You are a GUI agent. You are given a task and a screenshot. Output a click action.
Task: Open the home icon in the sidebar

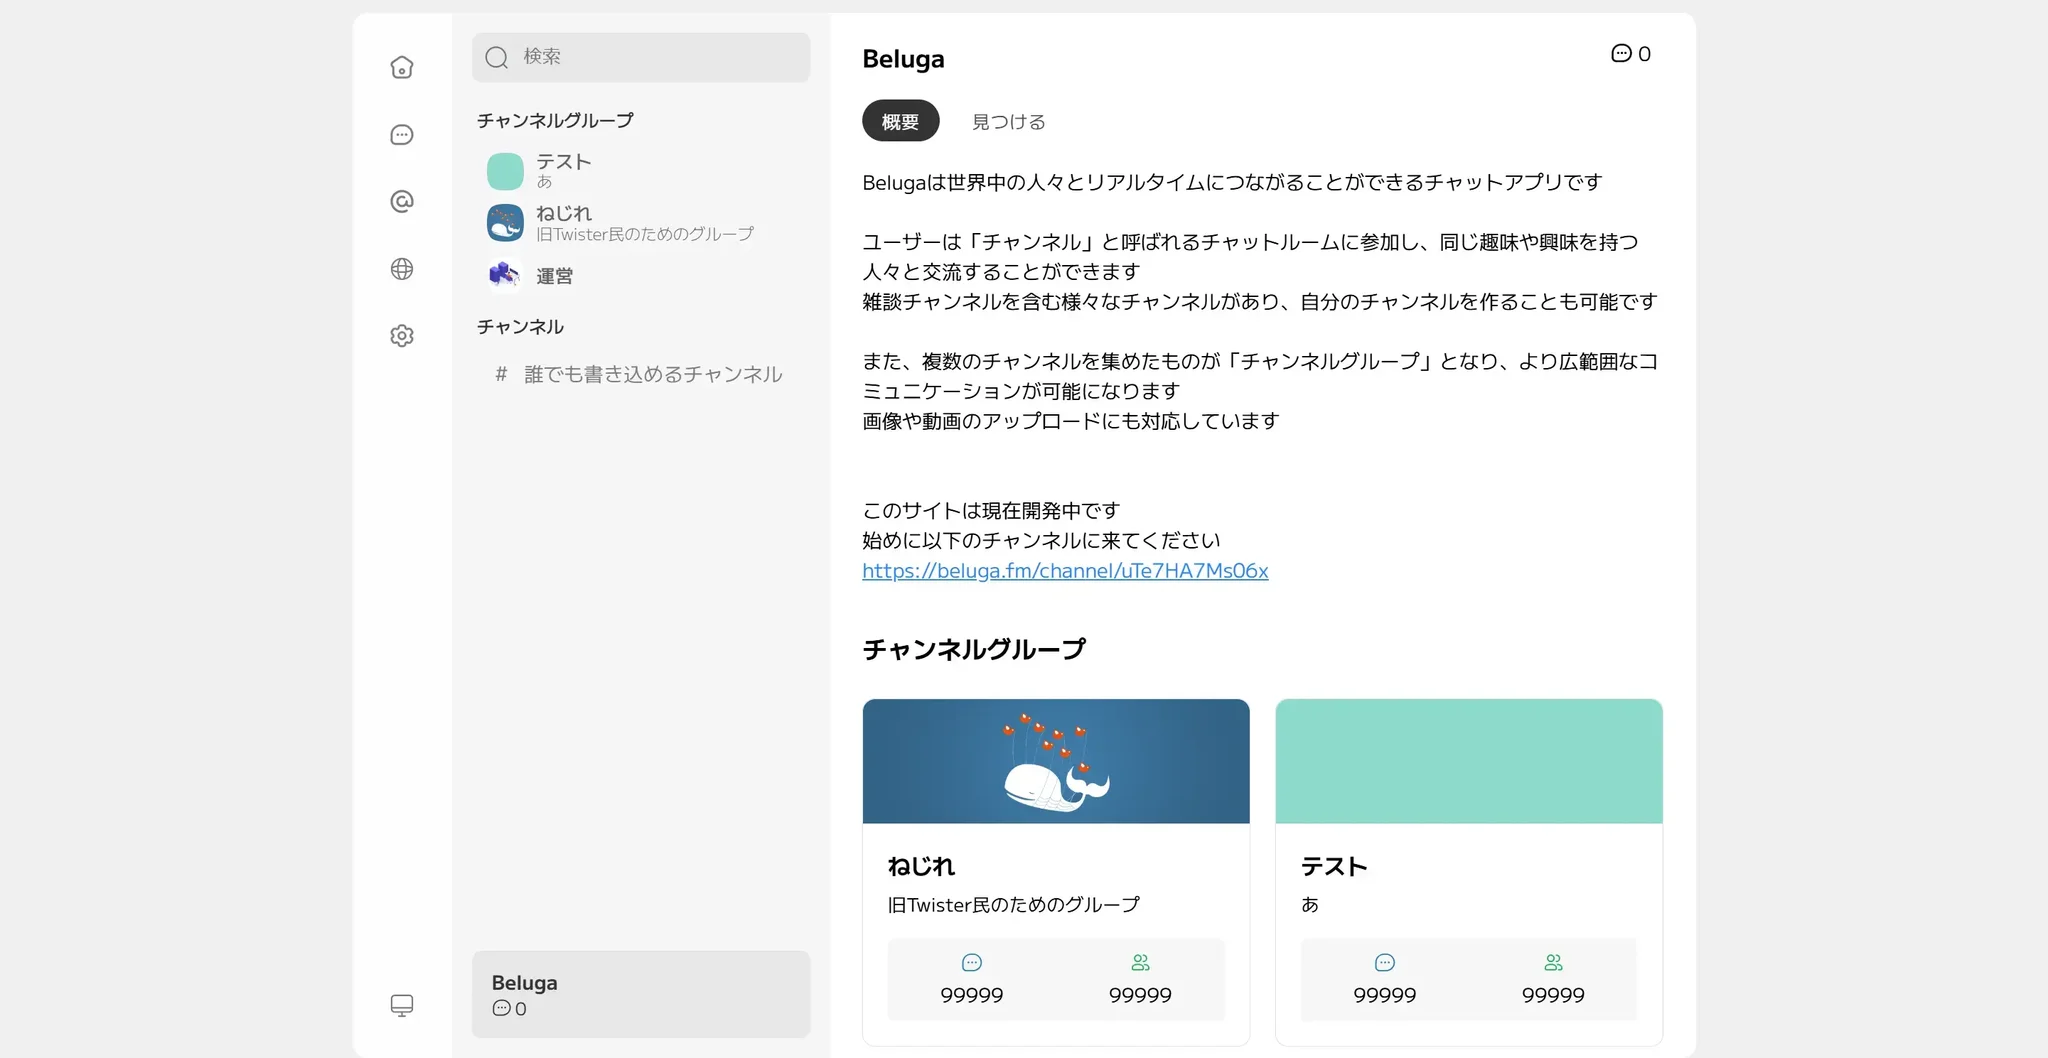pyautogui.click(x=401, y=67)
